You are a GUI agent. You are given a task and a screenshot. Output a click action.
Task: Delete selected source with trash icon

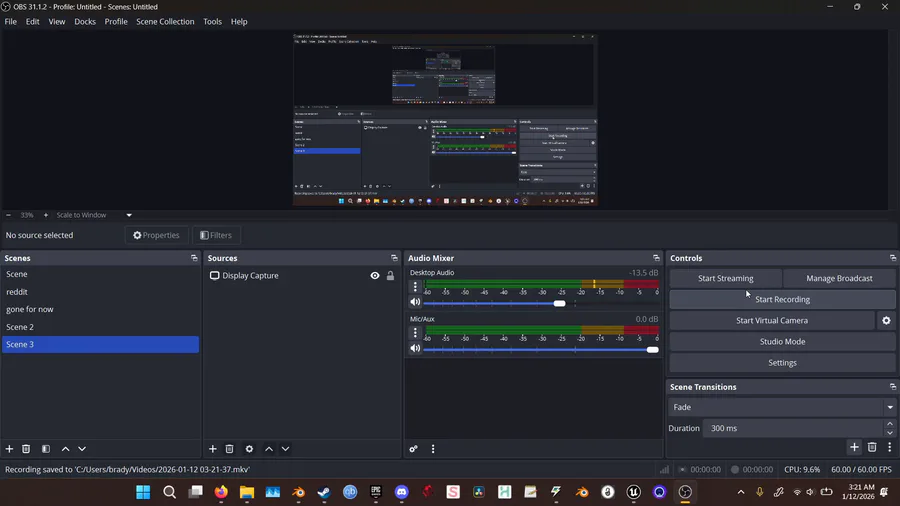[230, 449]
